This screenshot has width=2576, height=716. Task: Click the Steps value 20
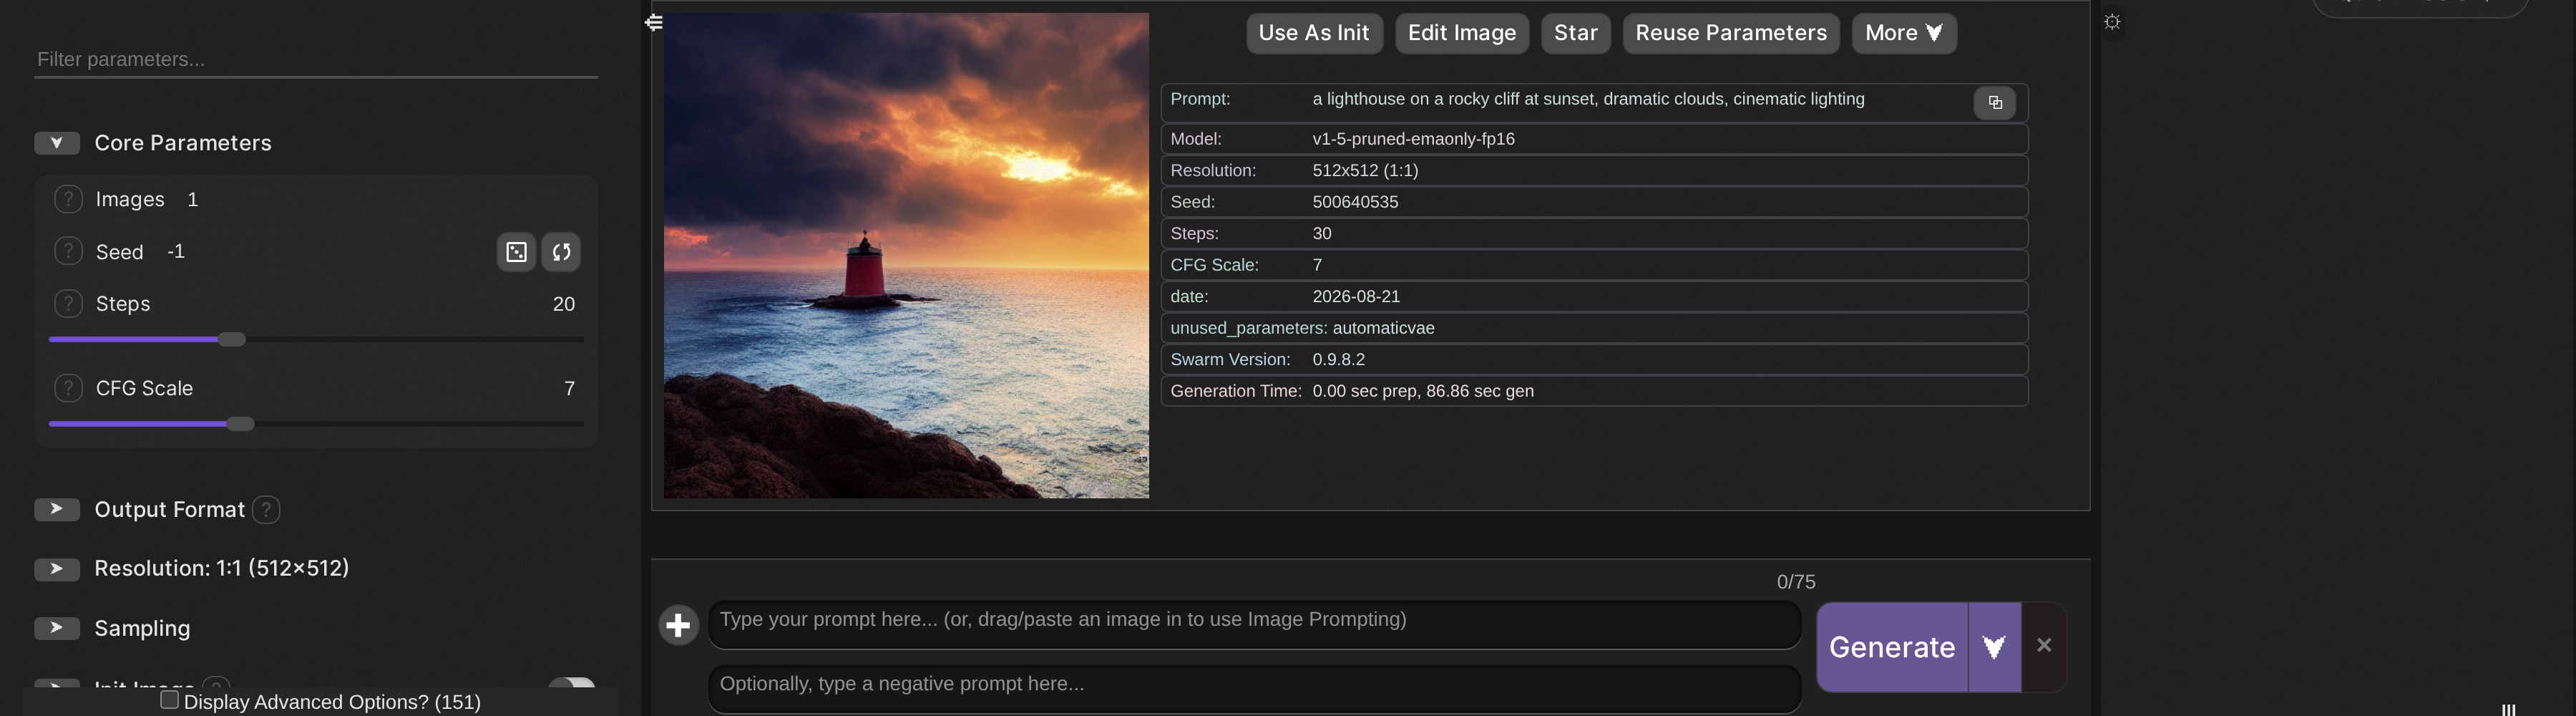(564, 304)
